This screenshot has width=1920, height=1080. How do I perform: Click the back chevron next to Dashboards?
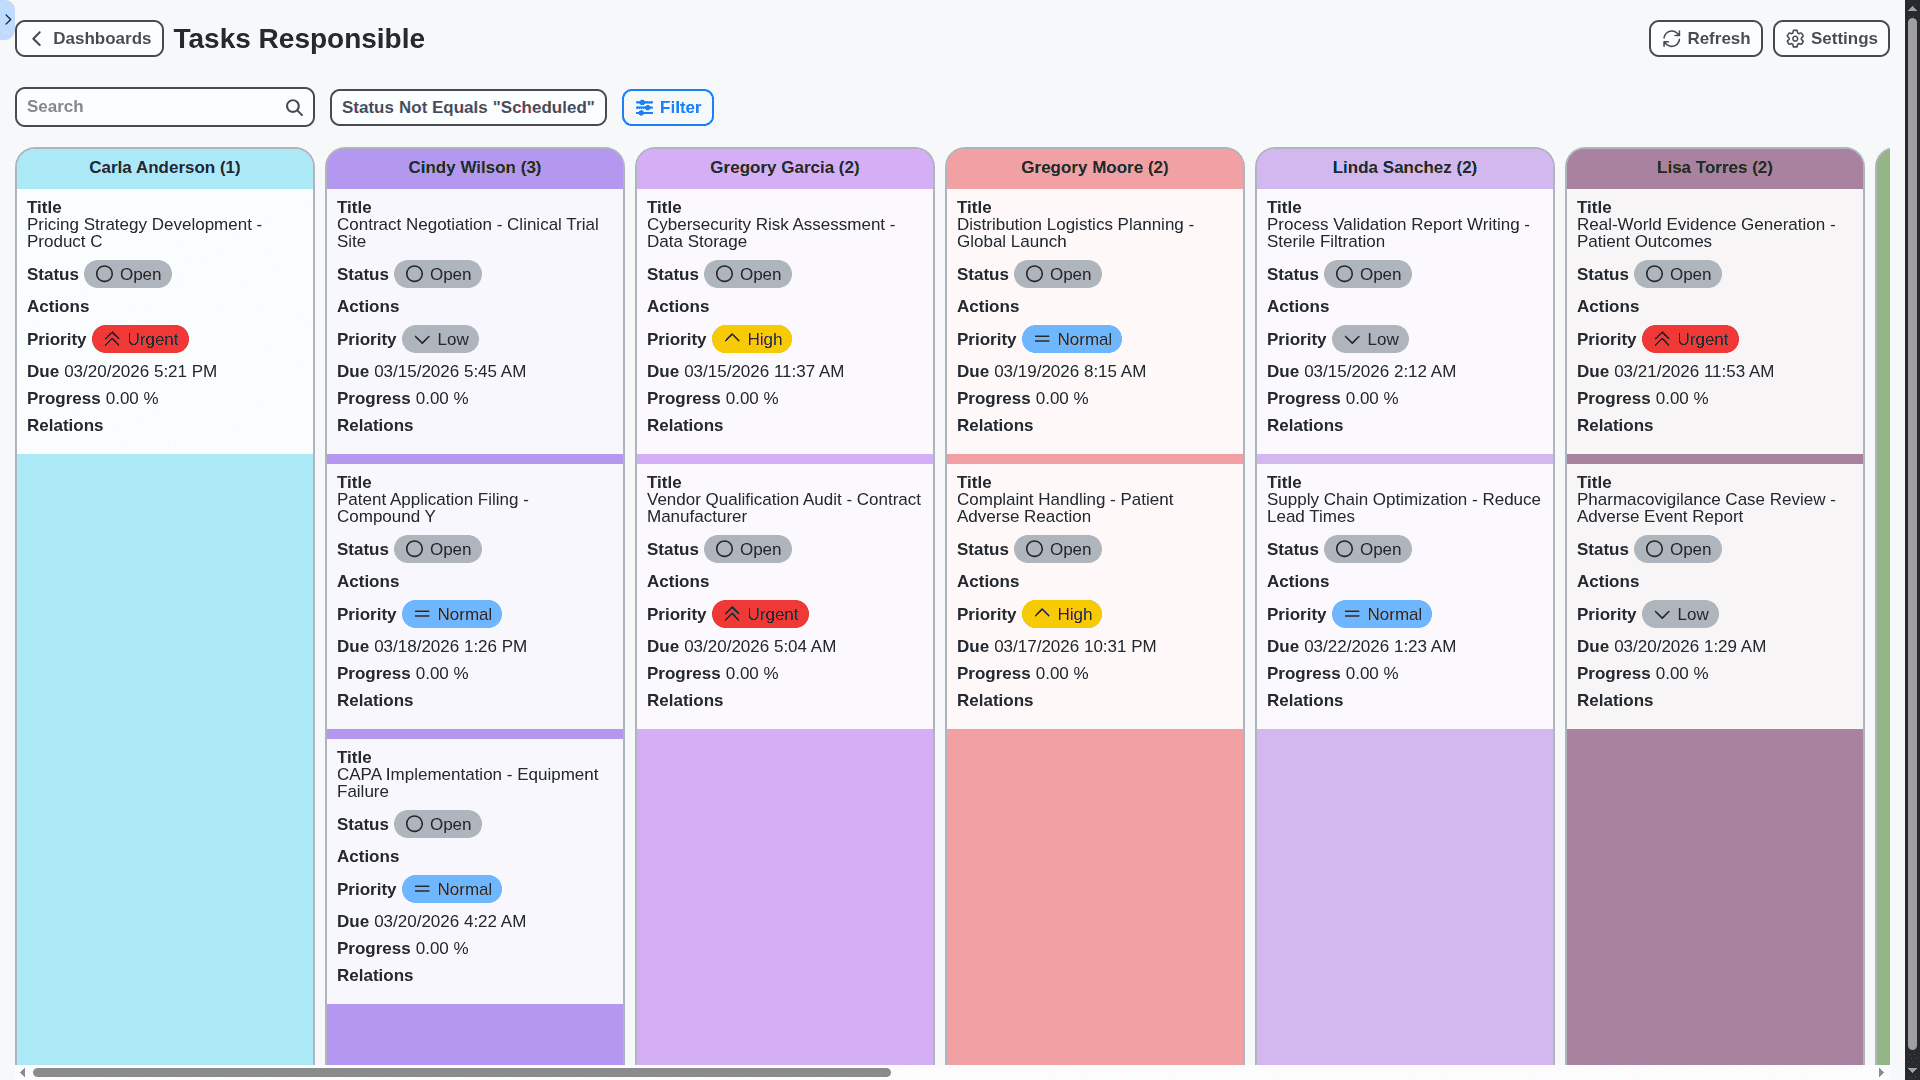pos(36,38)
